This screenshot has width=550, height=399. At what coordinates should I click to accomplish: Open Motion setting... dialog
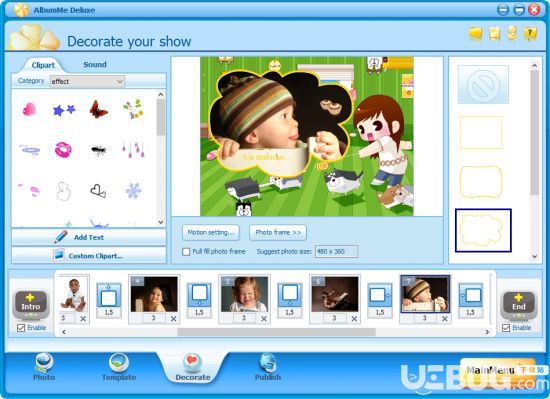(210, 232)
